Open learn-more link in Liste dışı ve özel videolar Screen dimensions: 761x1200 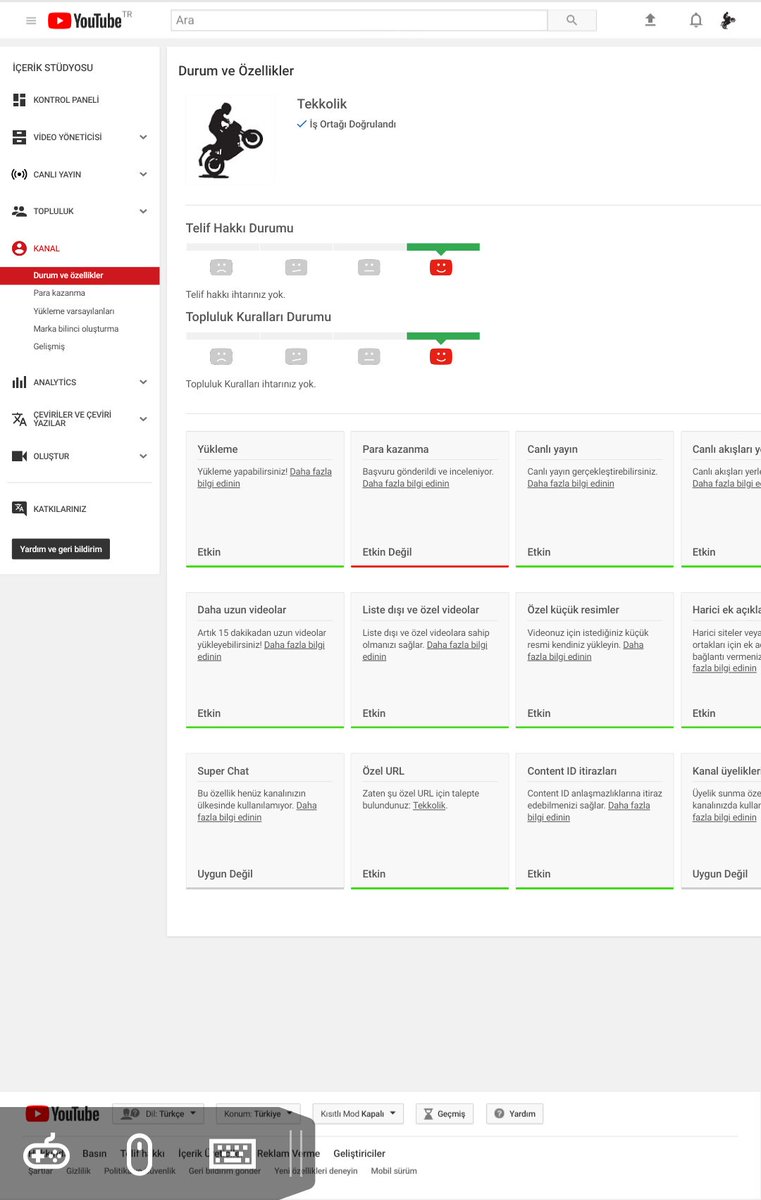tap(425, 651)
